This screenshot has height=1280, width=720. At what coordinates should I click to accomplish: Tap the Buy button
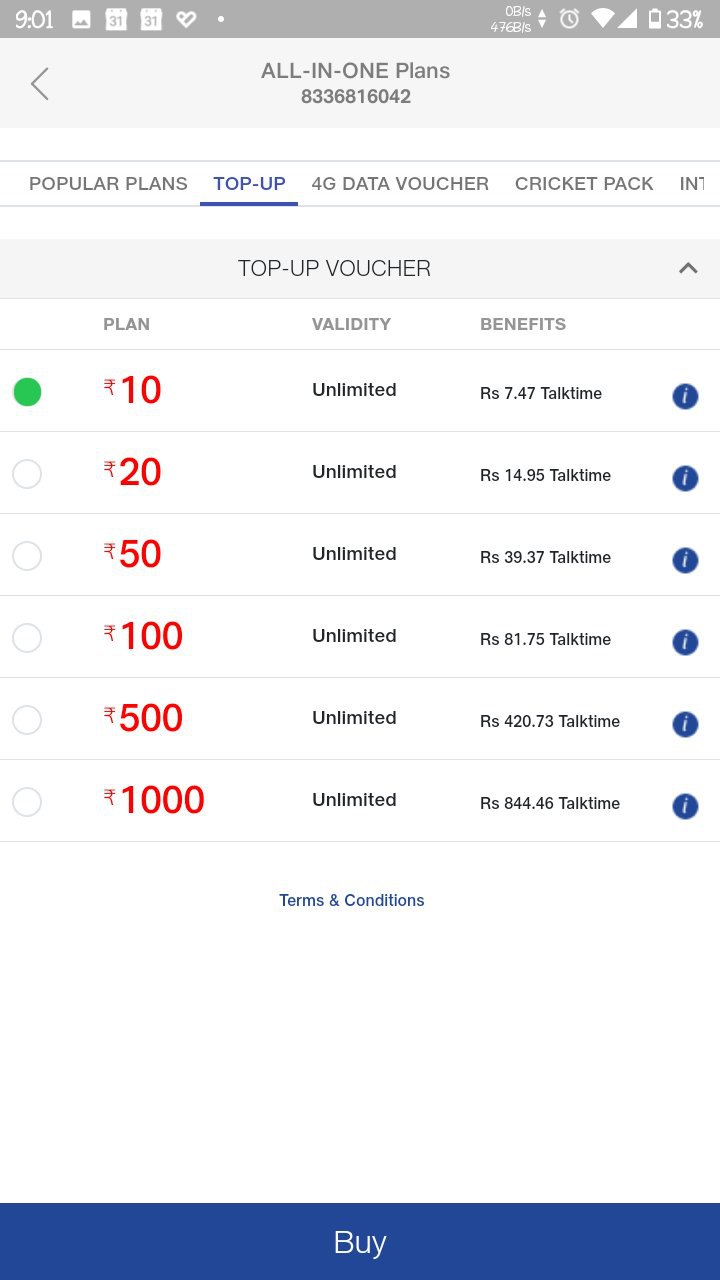coord(360,1242)
